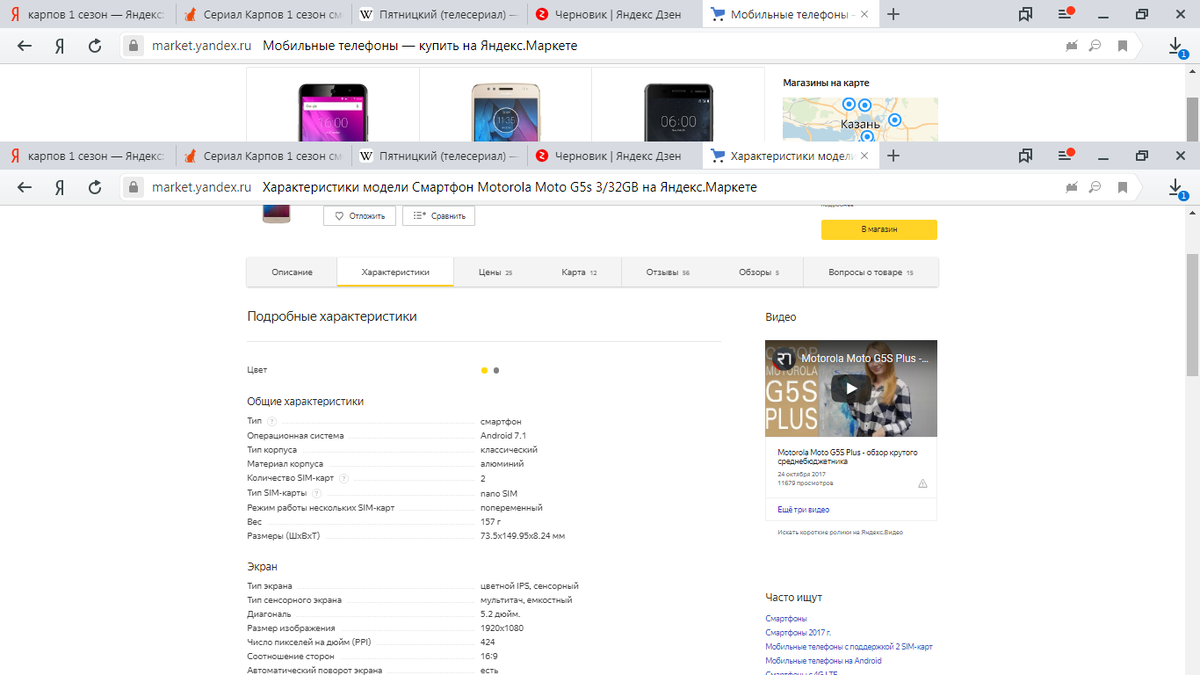Image resolution: width=1200 pixels, height=675 pixels.
Task: Open the Обзоры page tab
Action: point(759,272)
